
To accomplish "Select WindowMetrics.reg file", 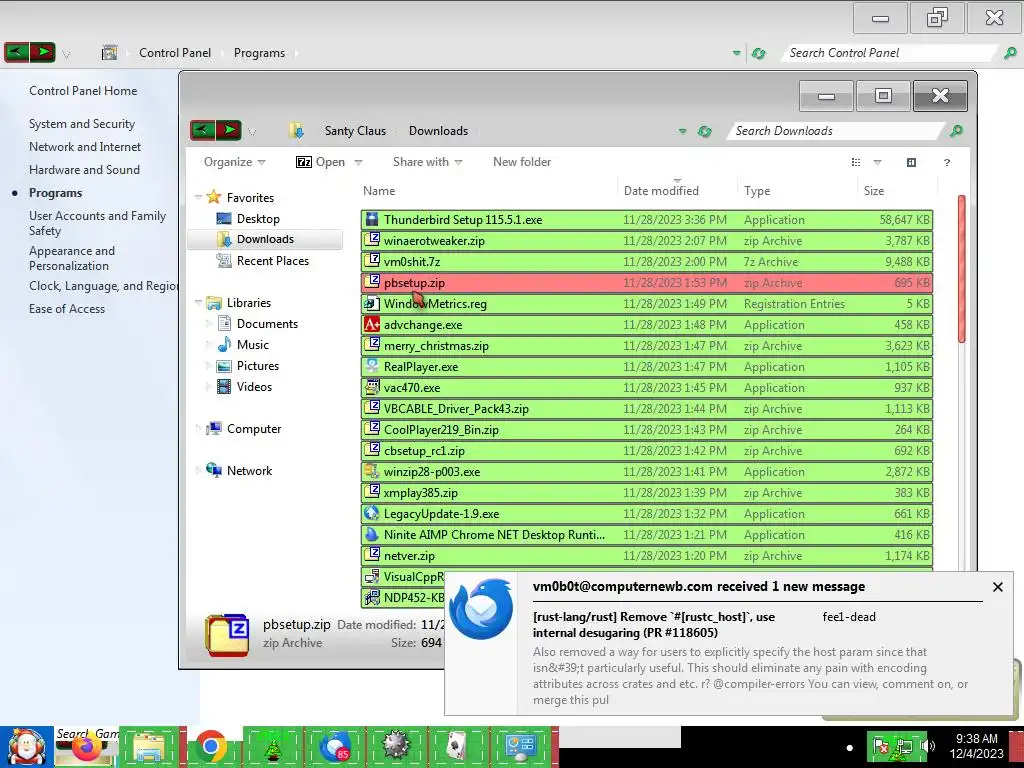I will (647, 304).
